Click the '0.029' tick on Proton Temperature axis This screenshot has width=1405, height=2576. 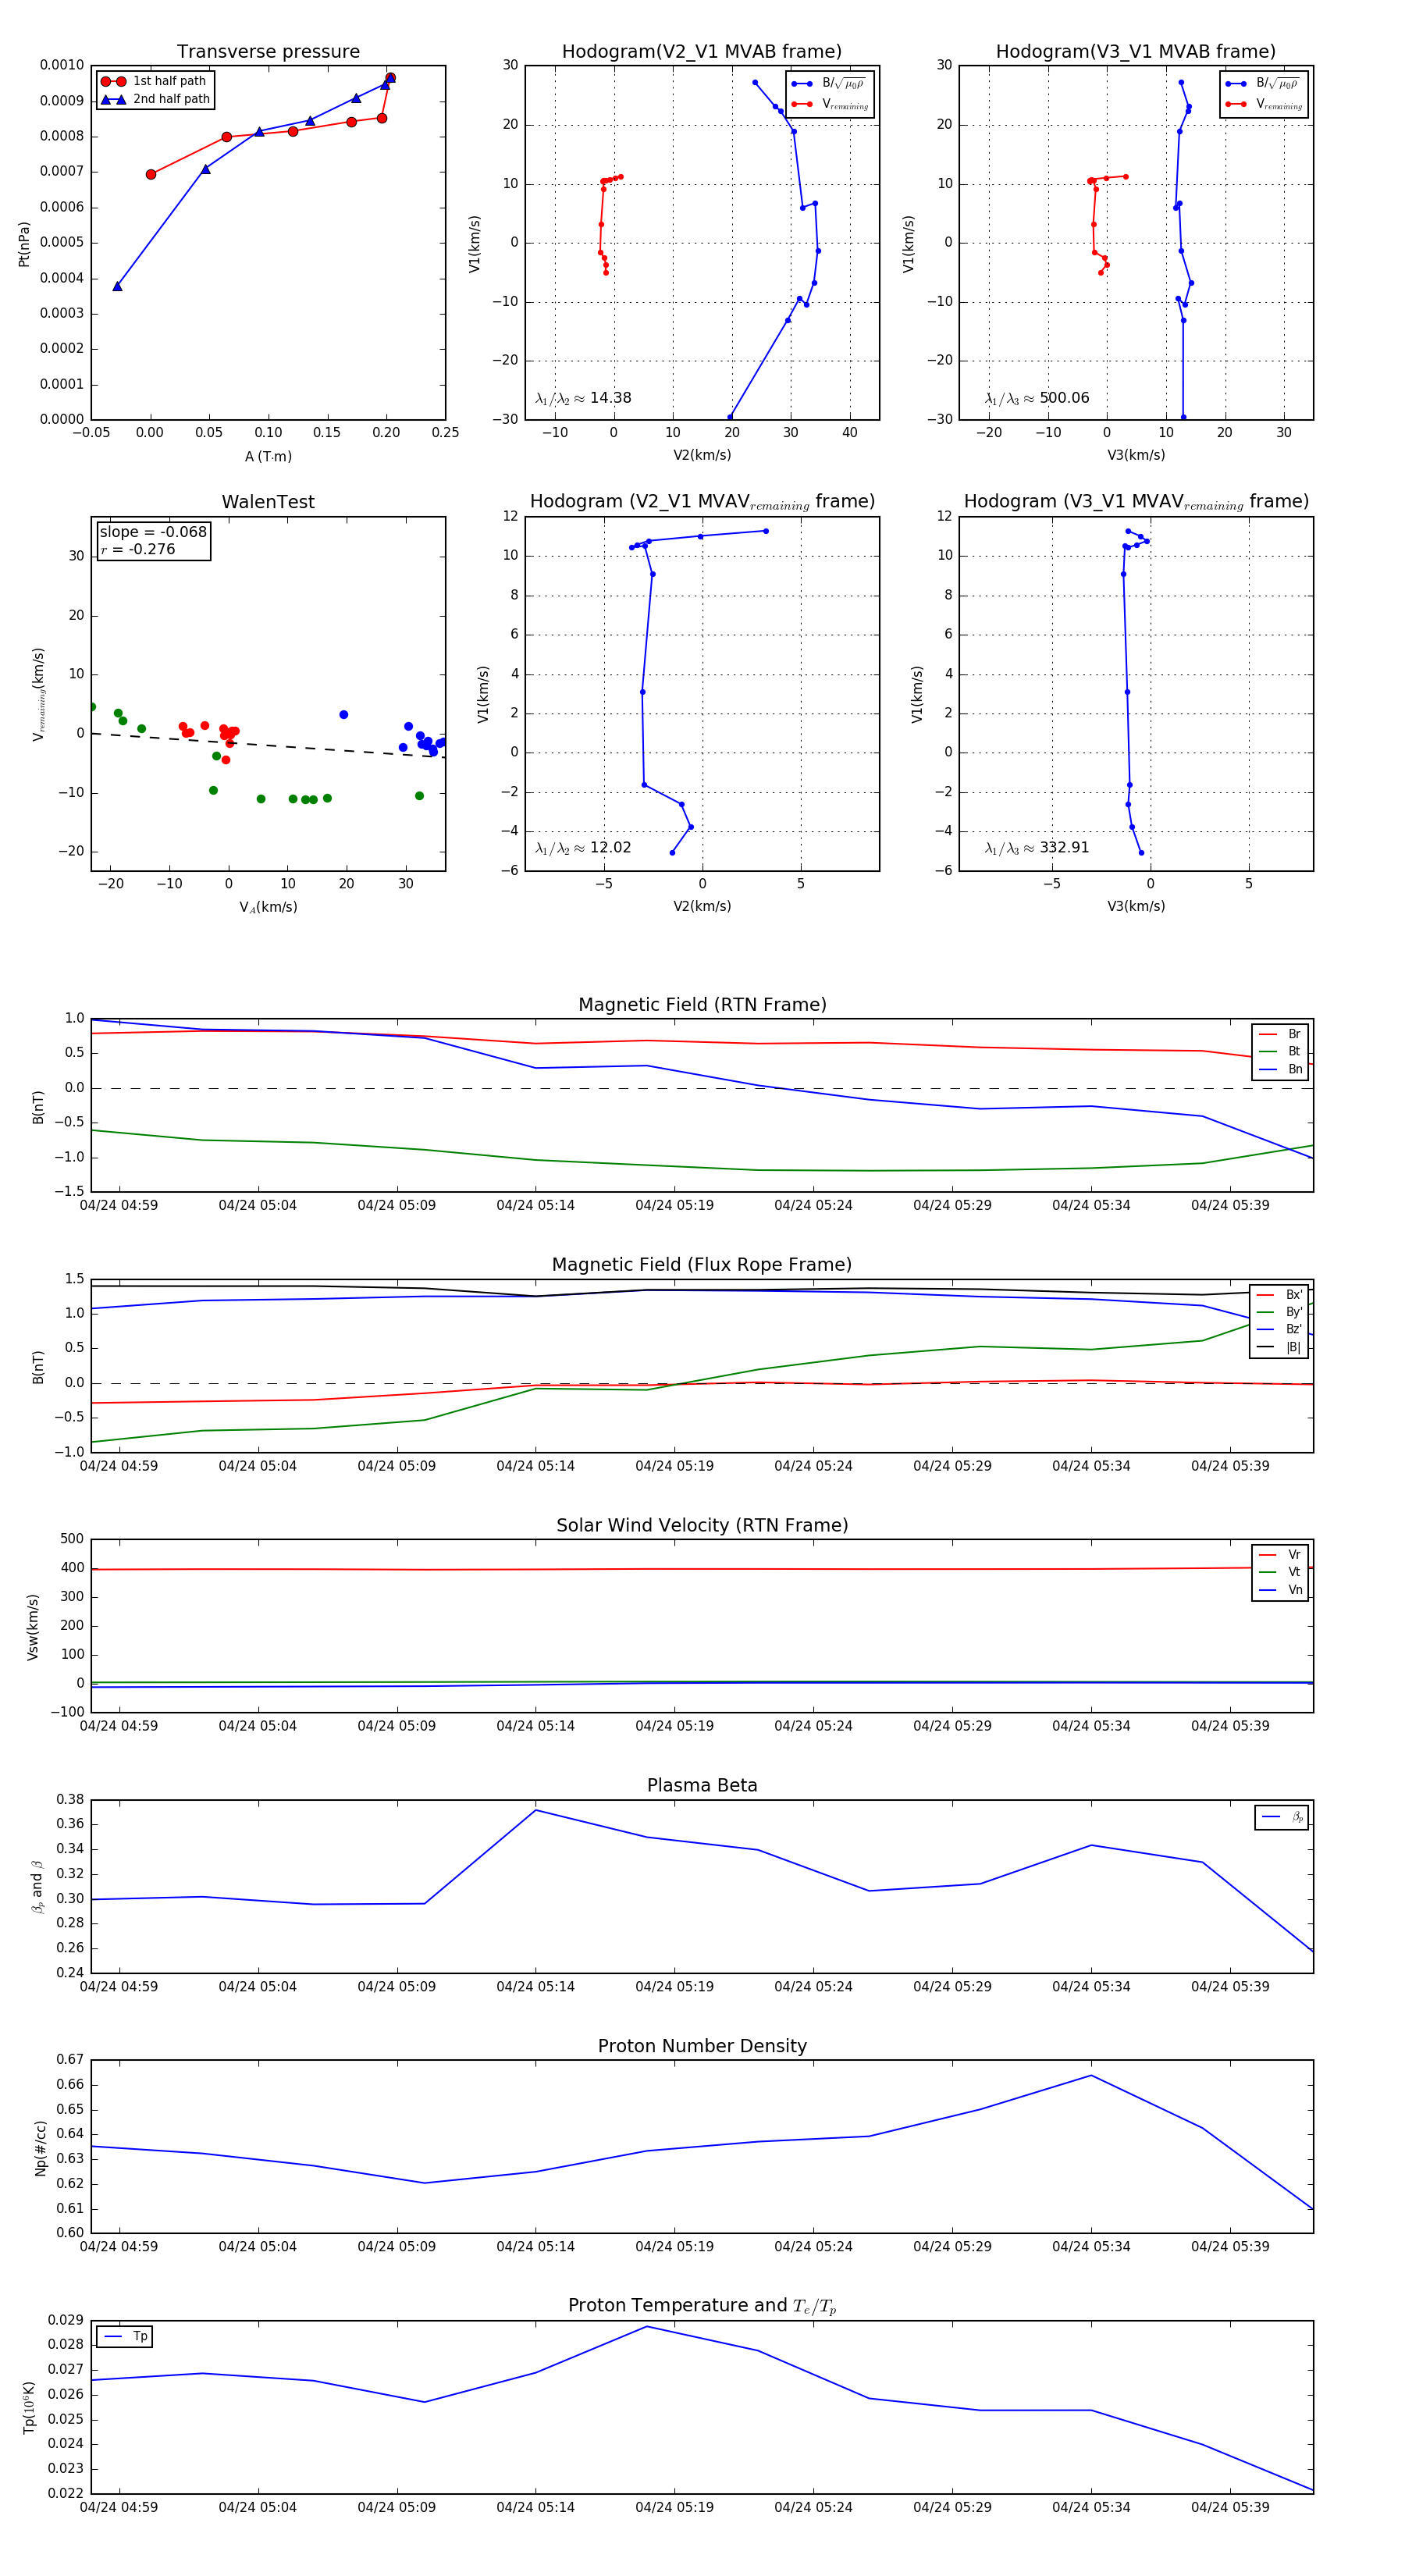[x=66, y=2319]
